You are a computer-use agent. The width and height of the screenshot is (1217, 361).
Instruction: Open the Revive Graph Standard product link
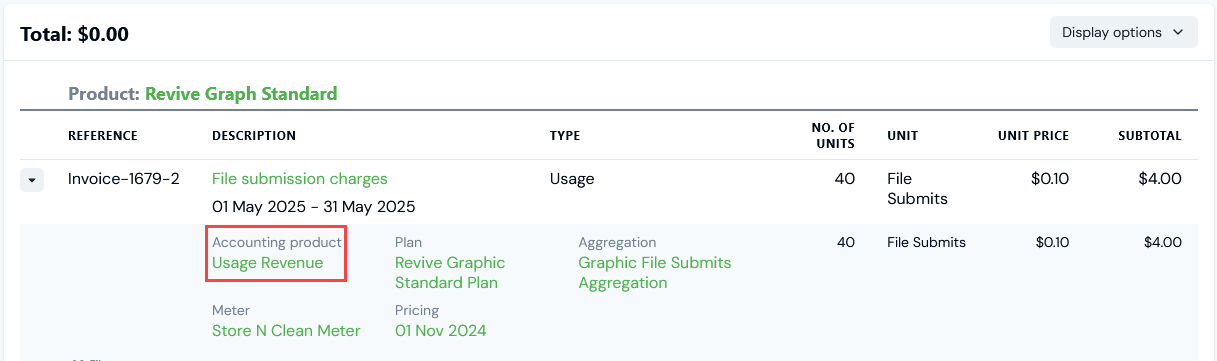click(241, 94)
